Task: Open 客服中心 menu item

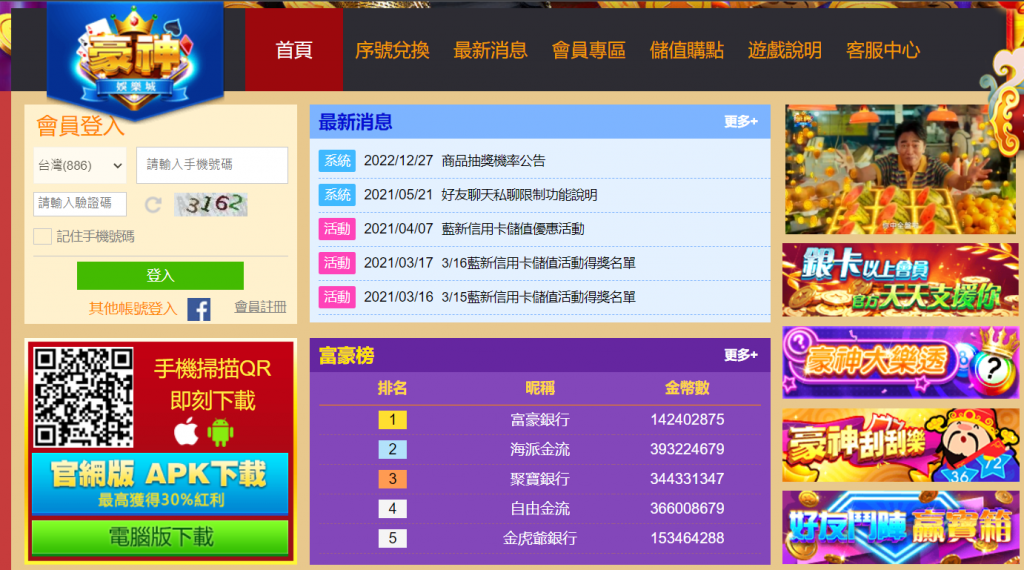Action: [x=883, y=50]
